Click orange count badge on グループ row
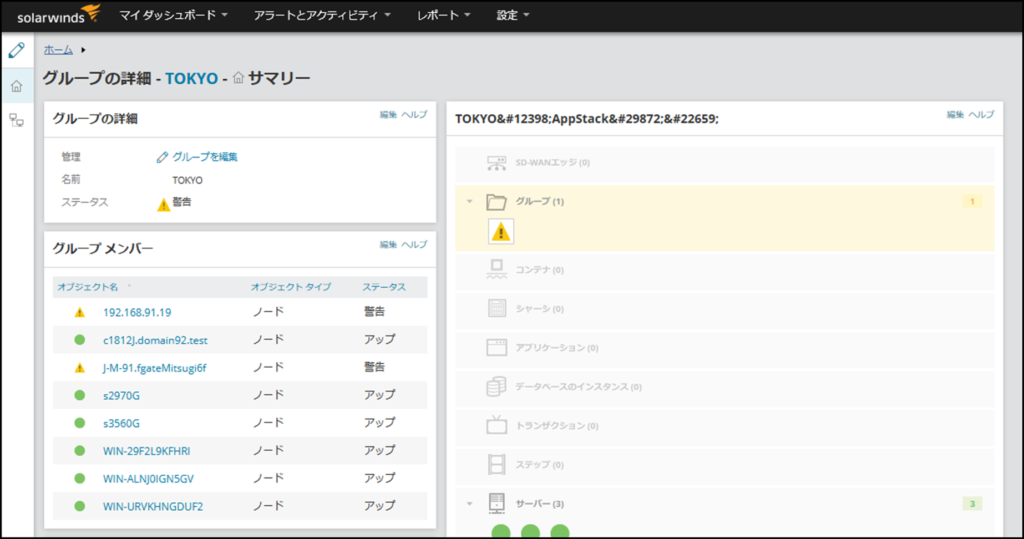This screenshot has width=1024, height=539. (972, 201)
